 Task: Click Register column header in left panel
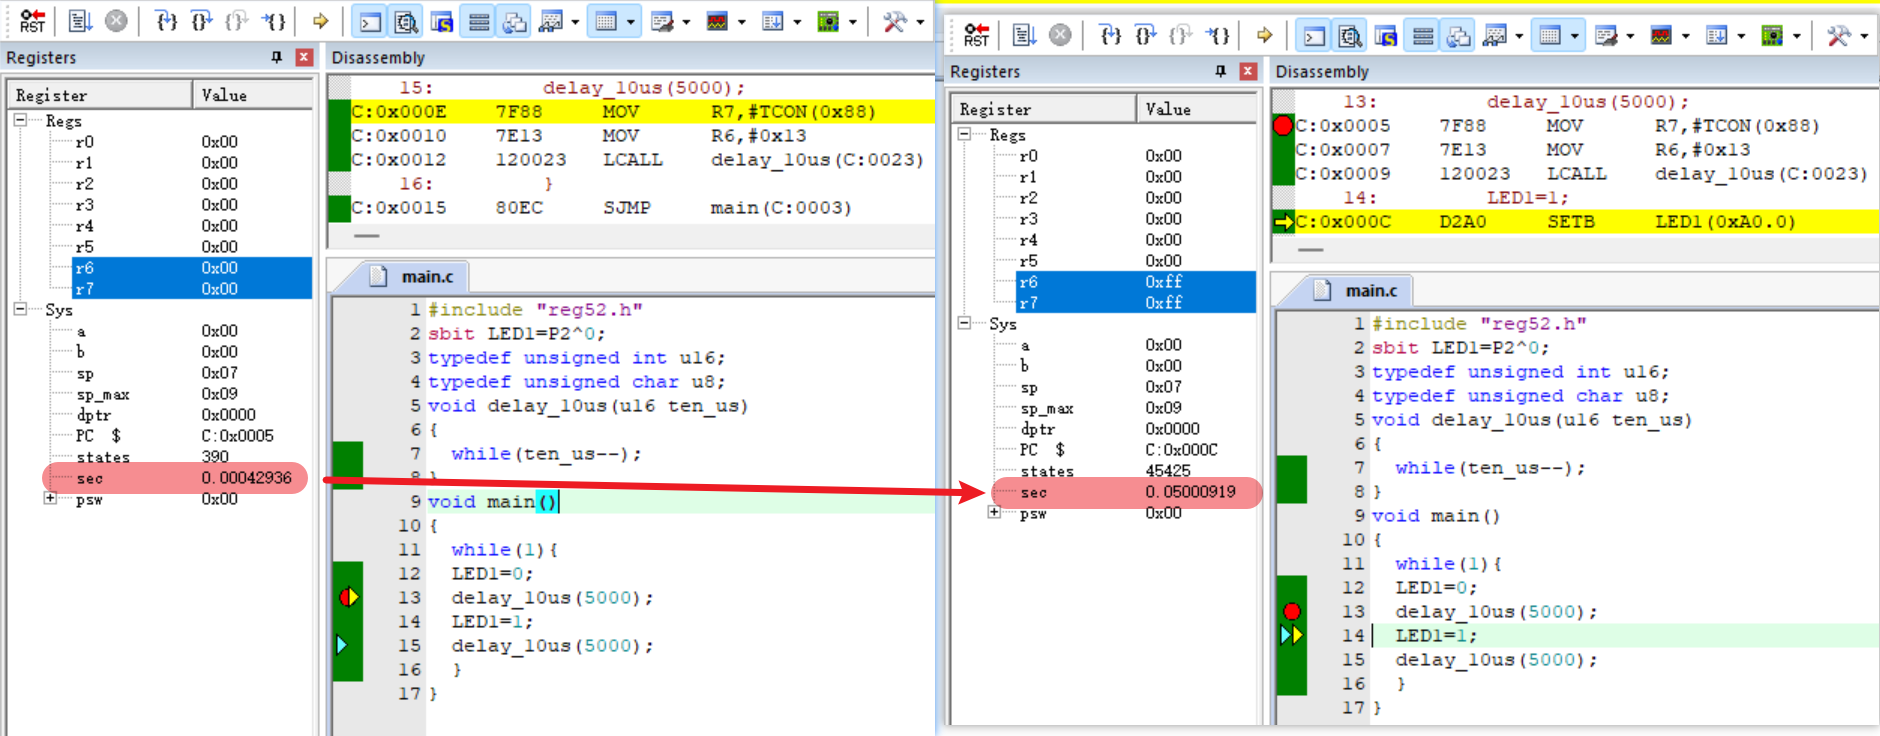[101, 95]
